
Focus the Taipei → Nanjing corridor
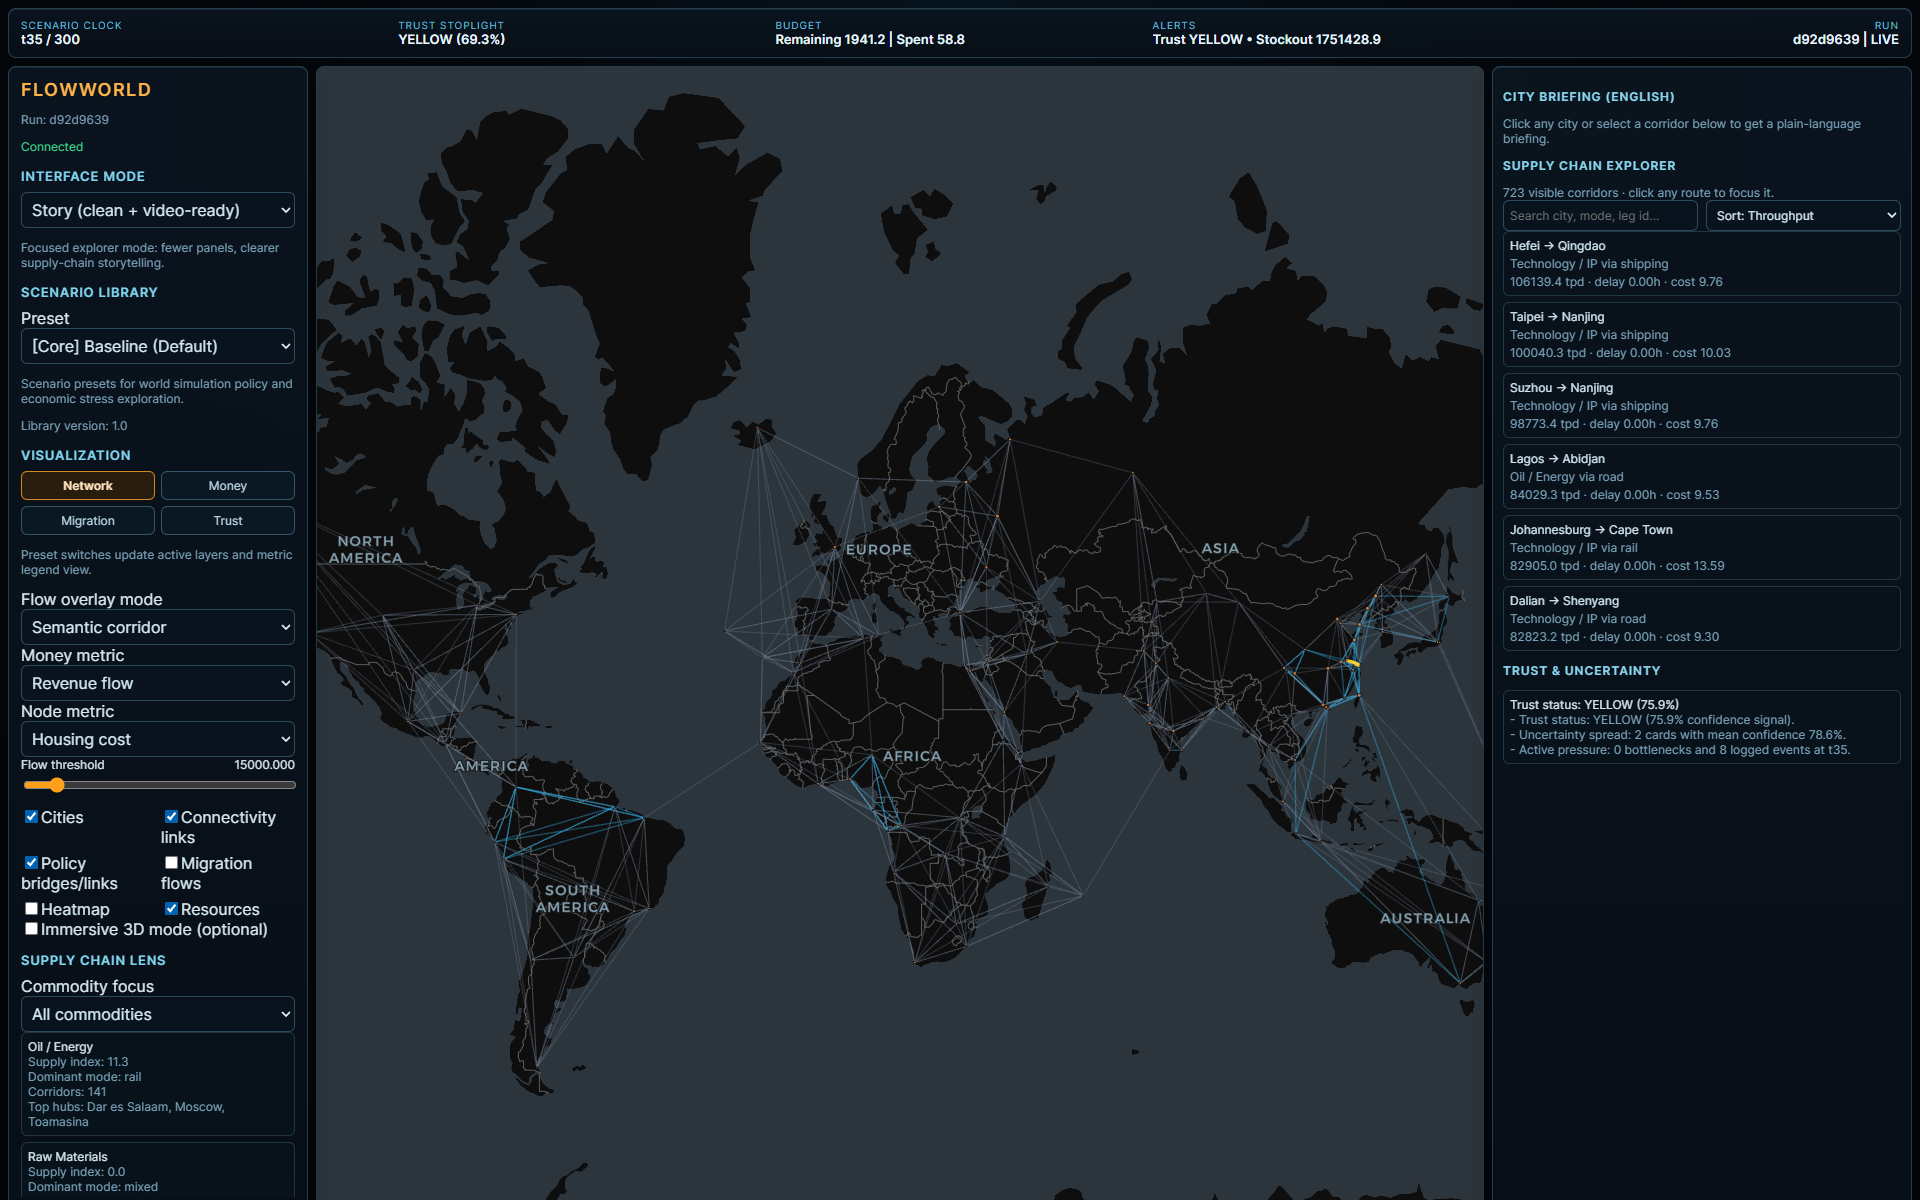(1701, 335)
